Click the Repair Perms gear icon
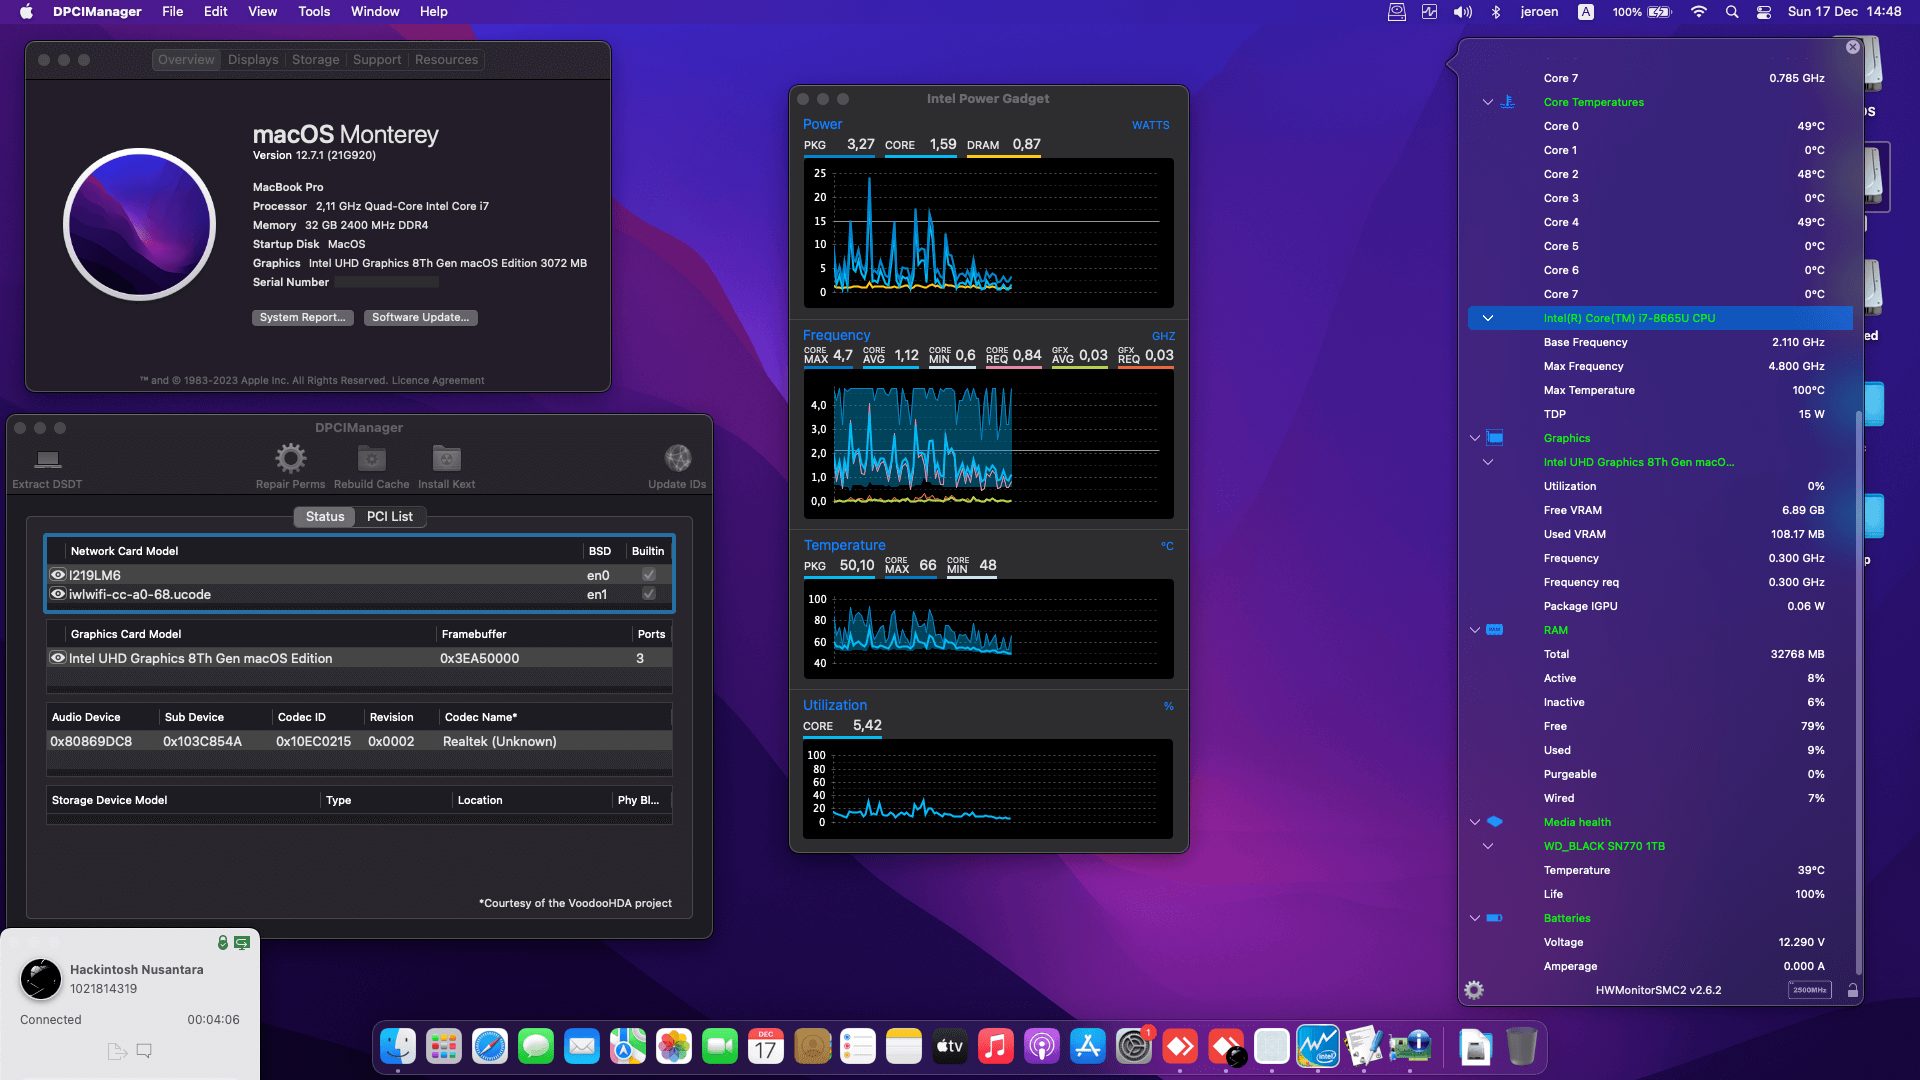Image resolution: width=1920 pixels, height=1080 pixels. point(290,459)
